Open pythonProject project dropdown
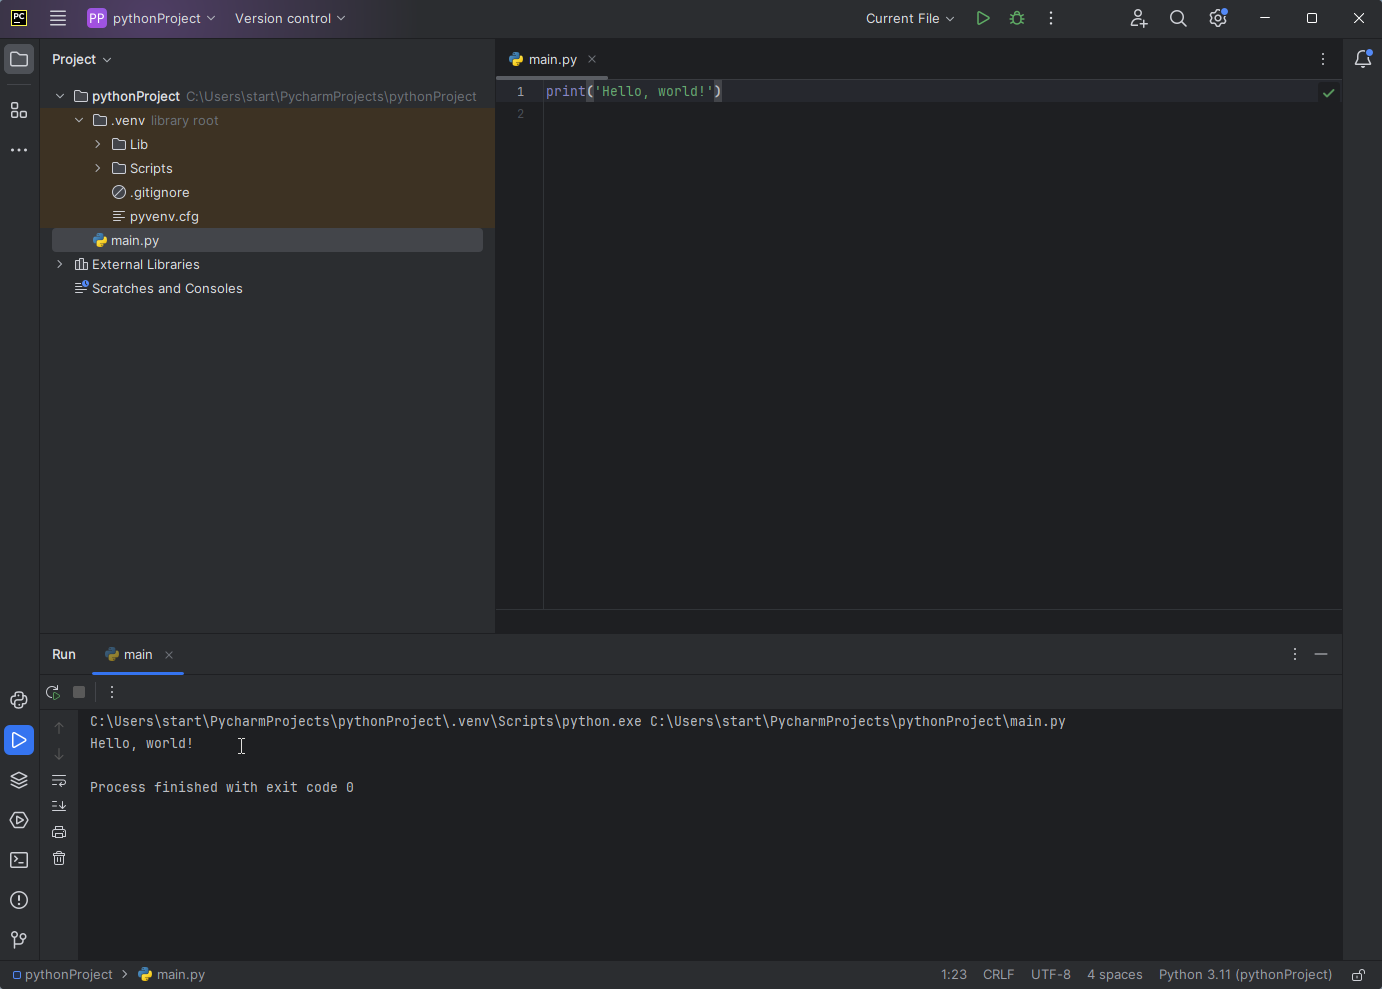 pos(151,18)
